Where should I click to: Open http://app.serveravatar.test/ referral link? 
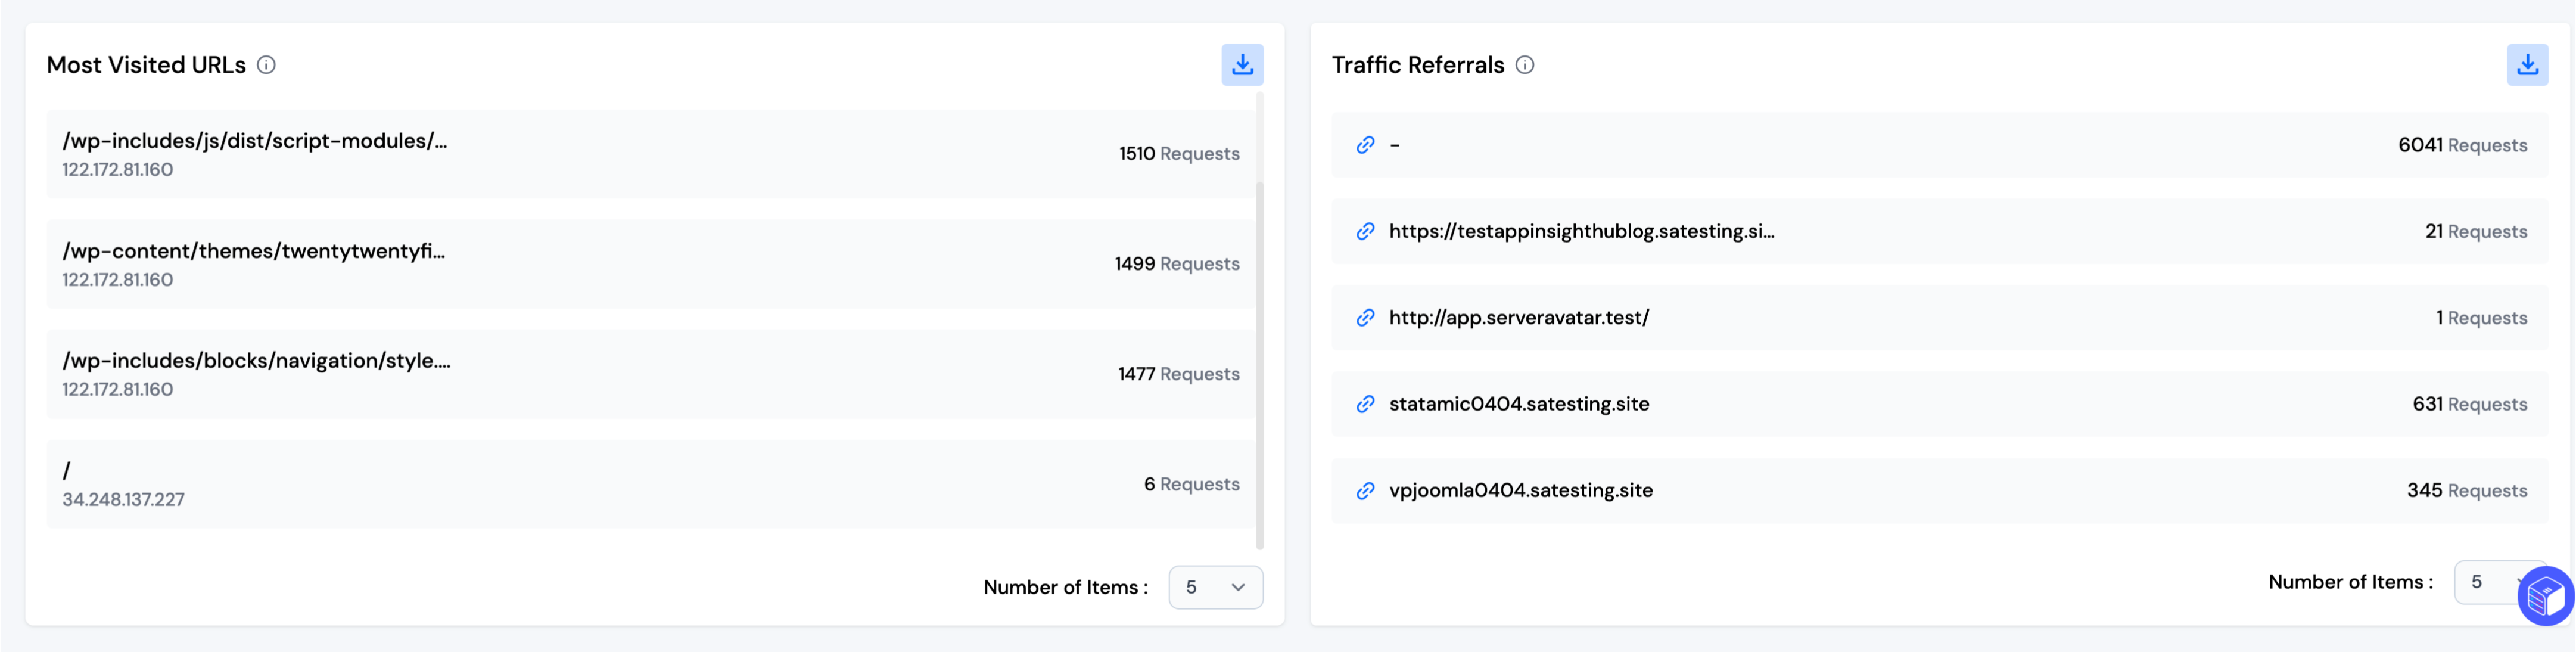coord(1518,318)
